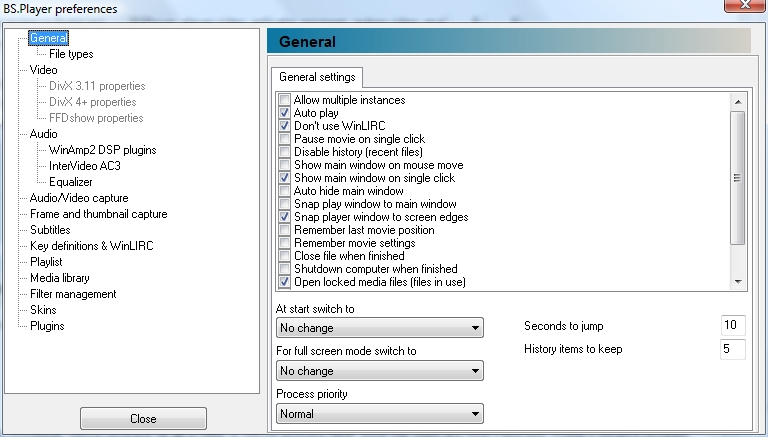
Task: Check Shutdown computer when finished
Action: (284, 269)
